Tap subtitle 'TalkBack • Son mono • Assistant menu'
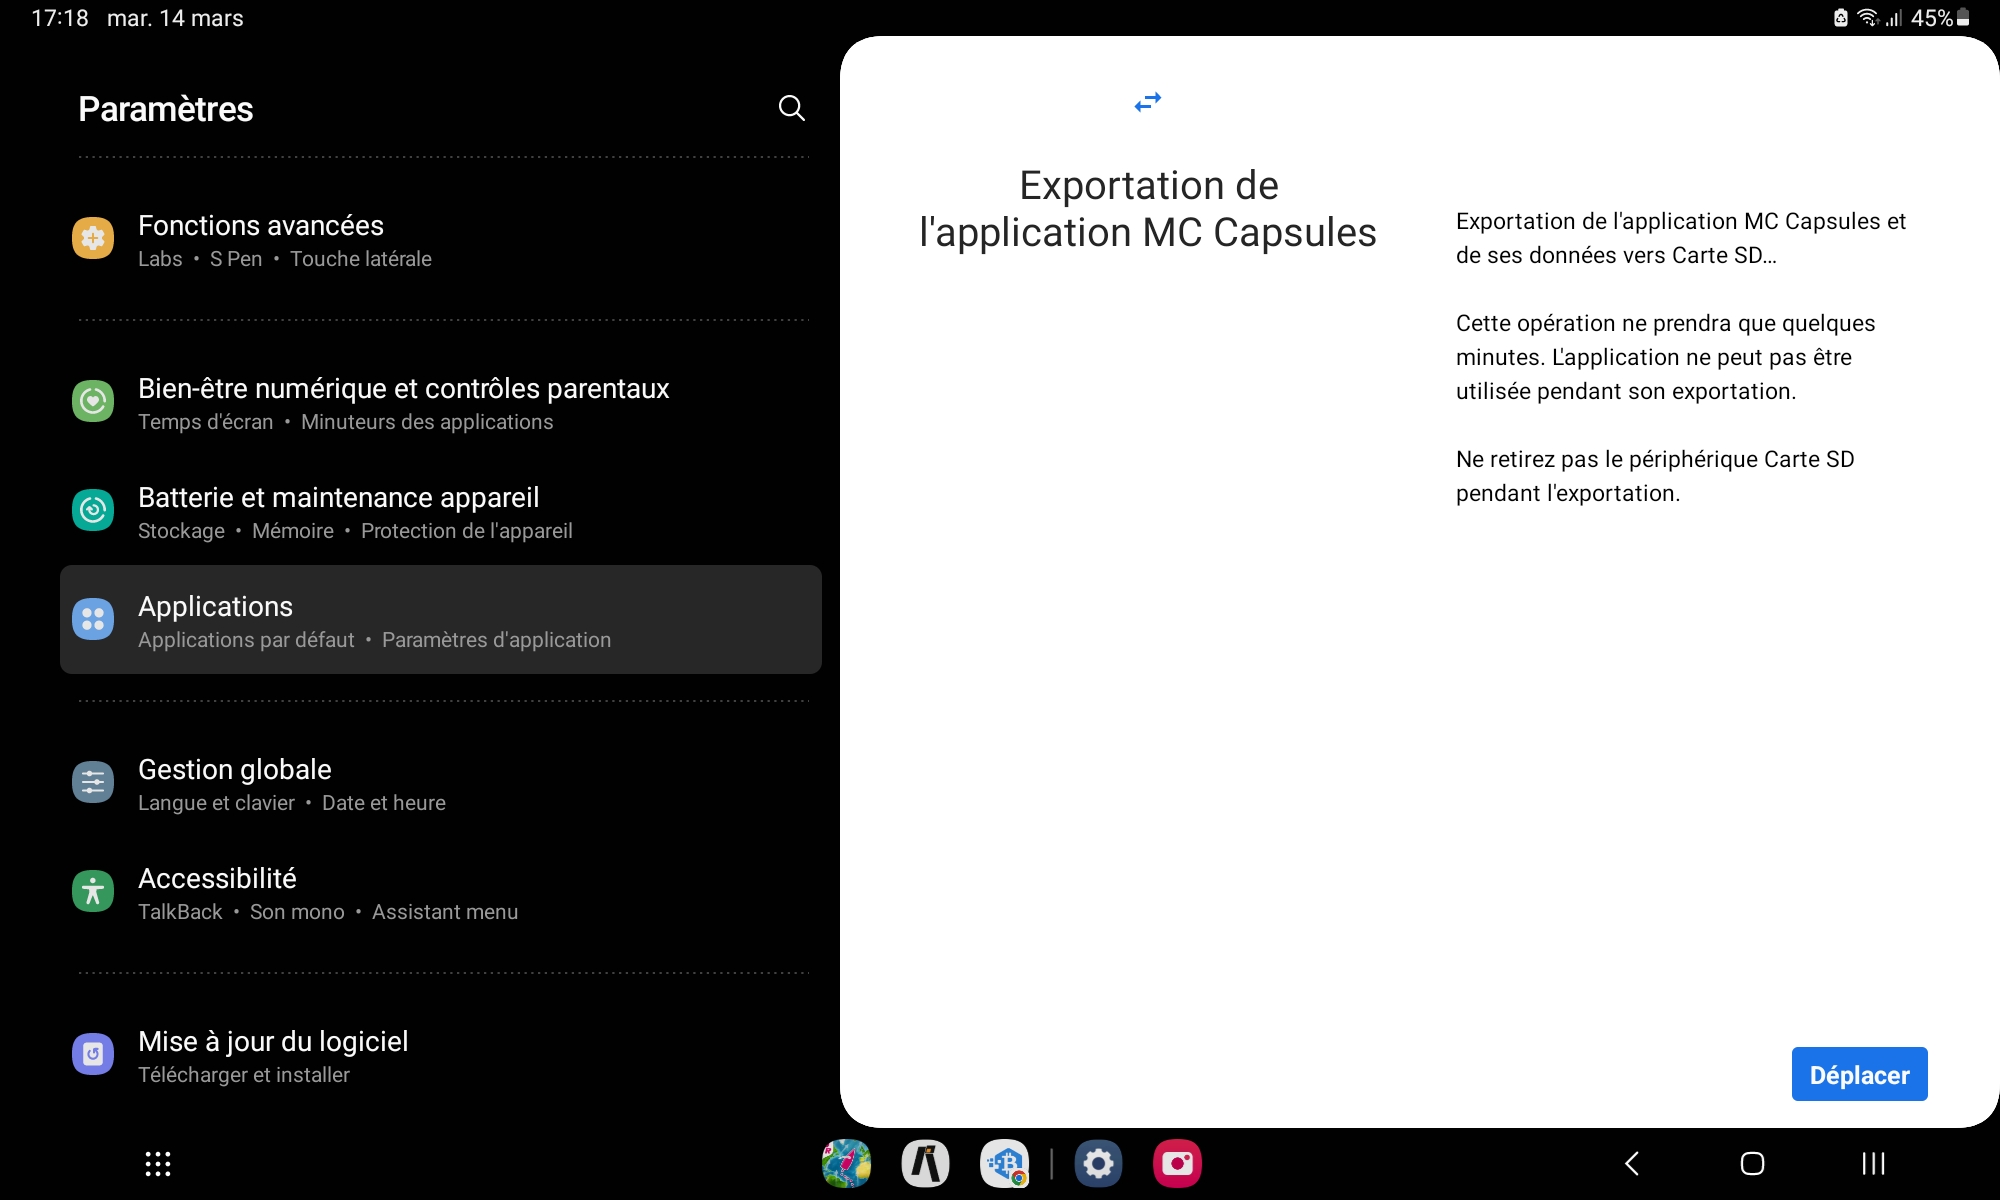Image resolution: width=2000 pixels, height=1200 pixels. [328, 912]
